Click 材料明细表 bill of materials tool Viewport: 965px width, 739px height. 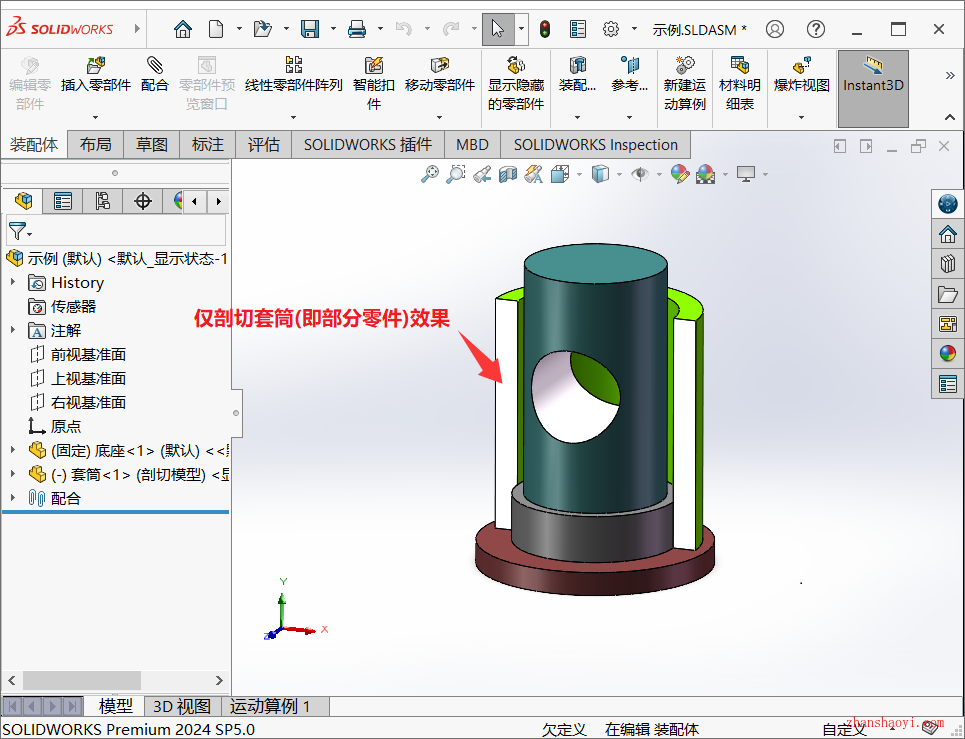point(740,83)
